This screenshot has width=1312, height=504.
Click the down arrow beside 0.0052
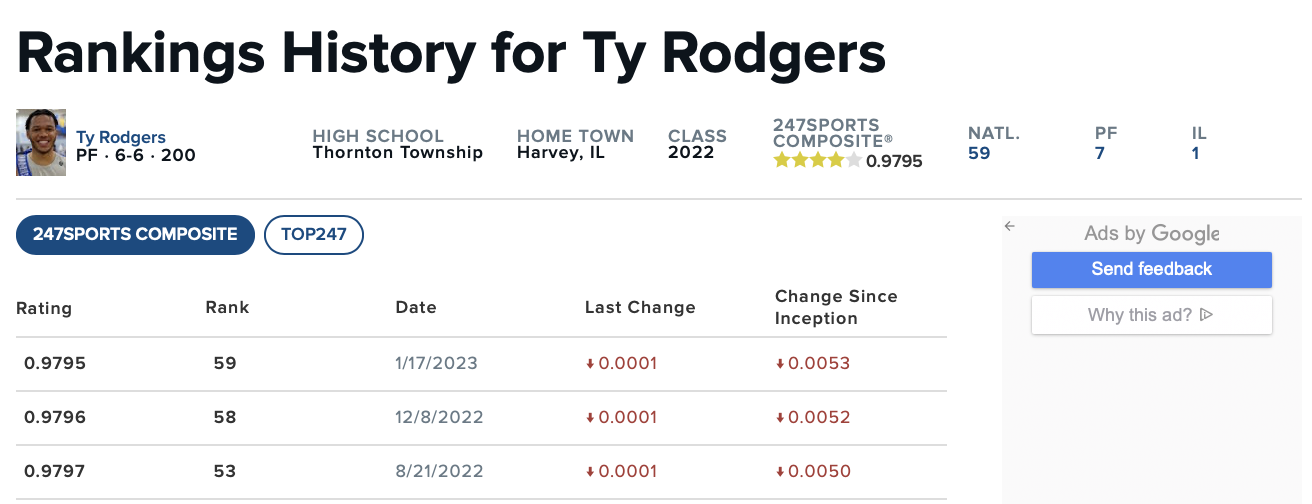tap(780, 418)
